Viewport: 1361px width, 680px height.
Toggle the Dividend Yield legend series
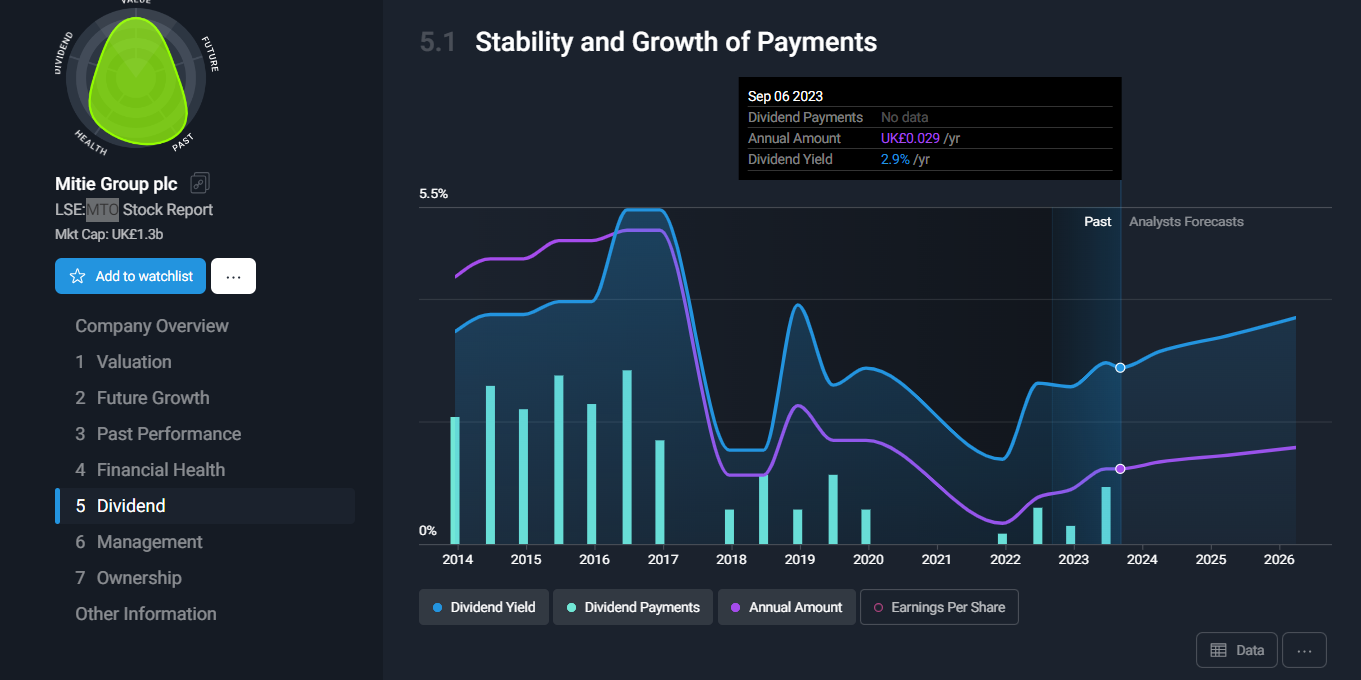pos(484,607)
